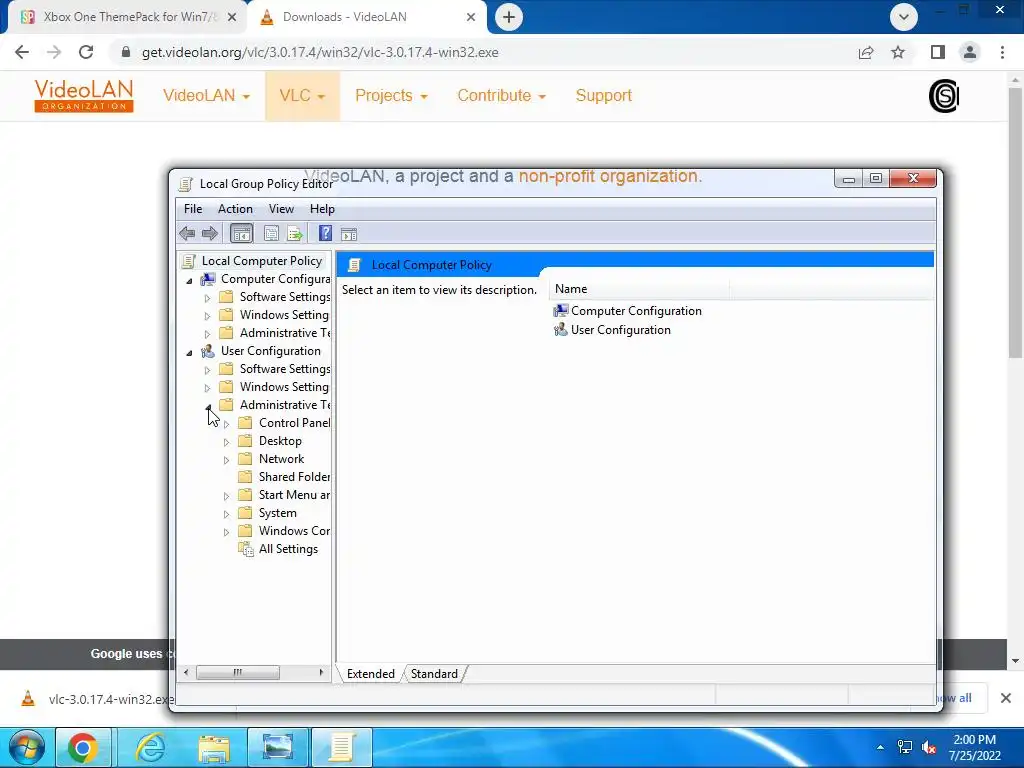
Task: Click the address bar URL field
Action: 483,52
